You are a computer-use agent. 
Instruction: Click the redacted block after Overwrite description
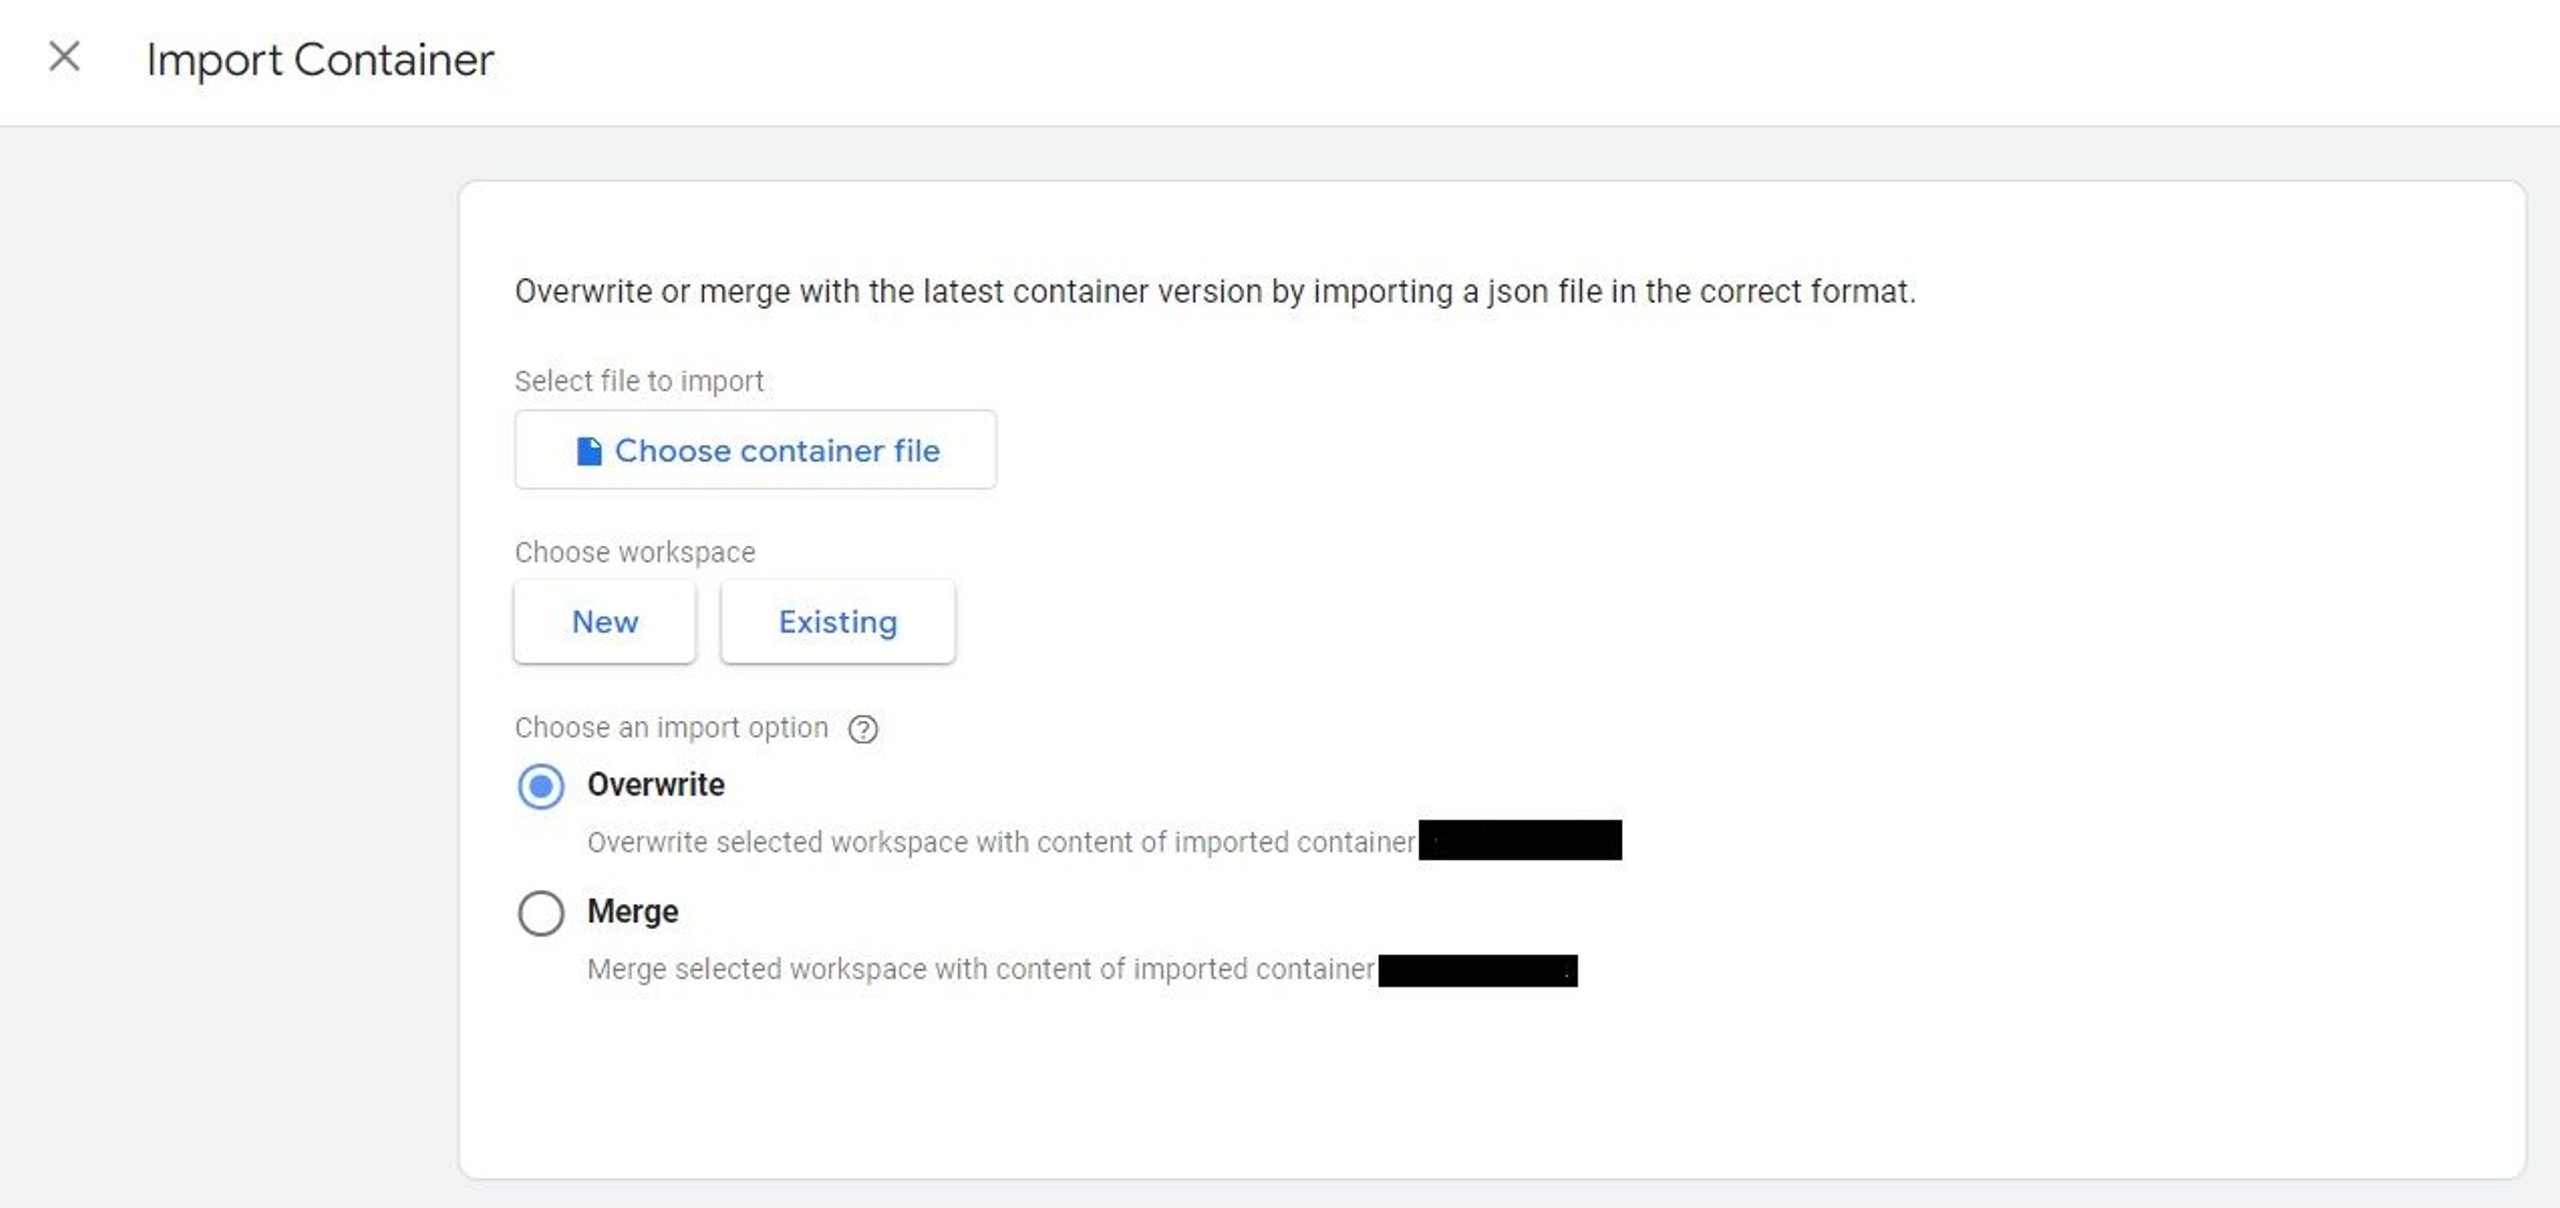click(x=1520, y=840)
